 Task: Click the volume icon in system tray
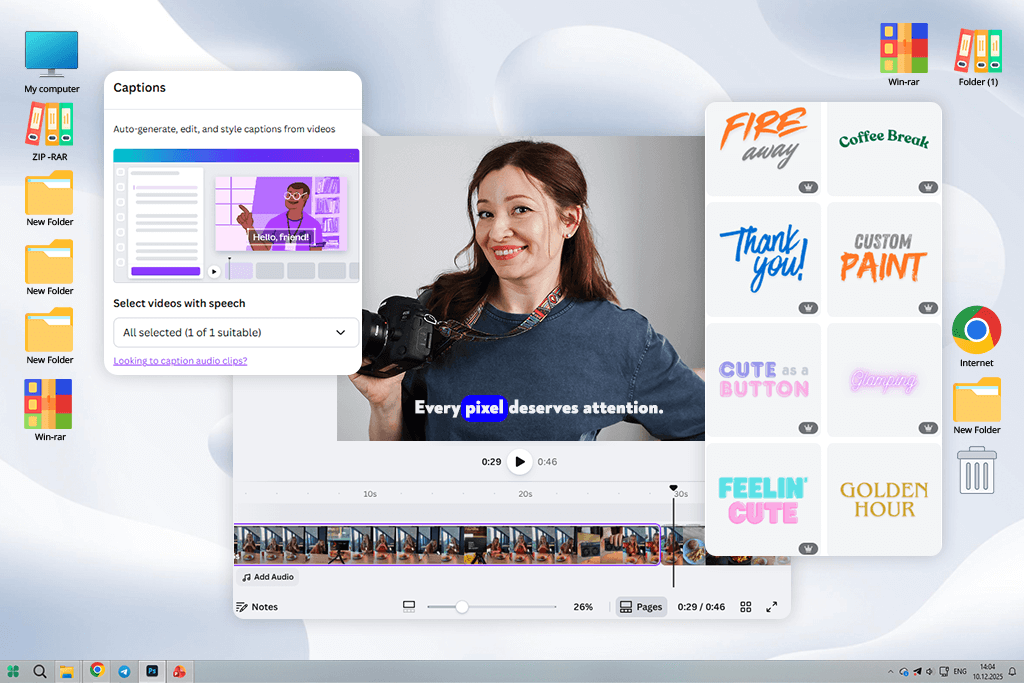click(x=929, y=671)
